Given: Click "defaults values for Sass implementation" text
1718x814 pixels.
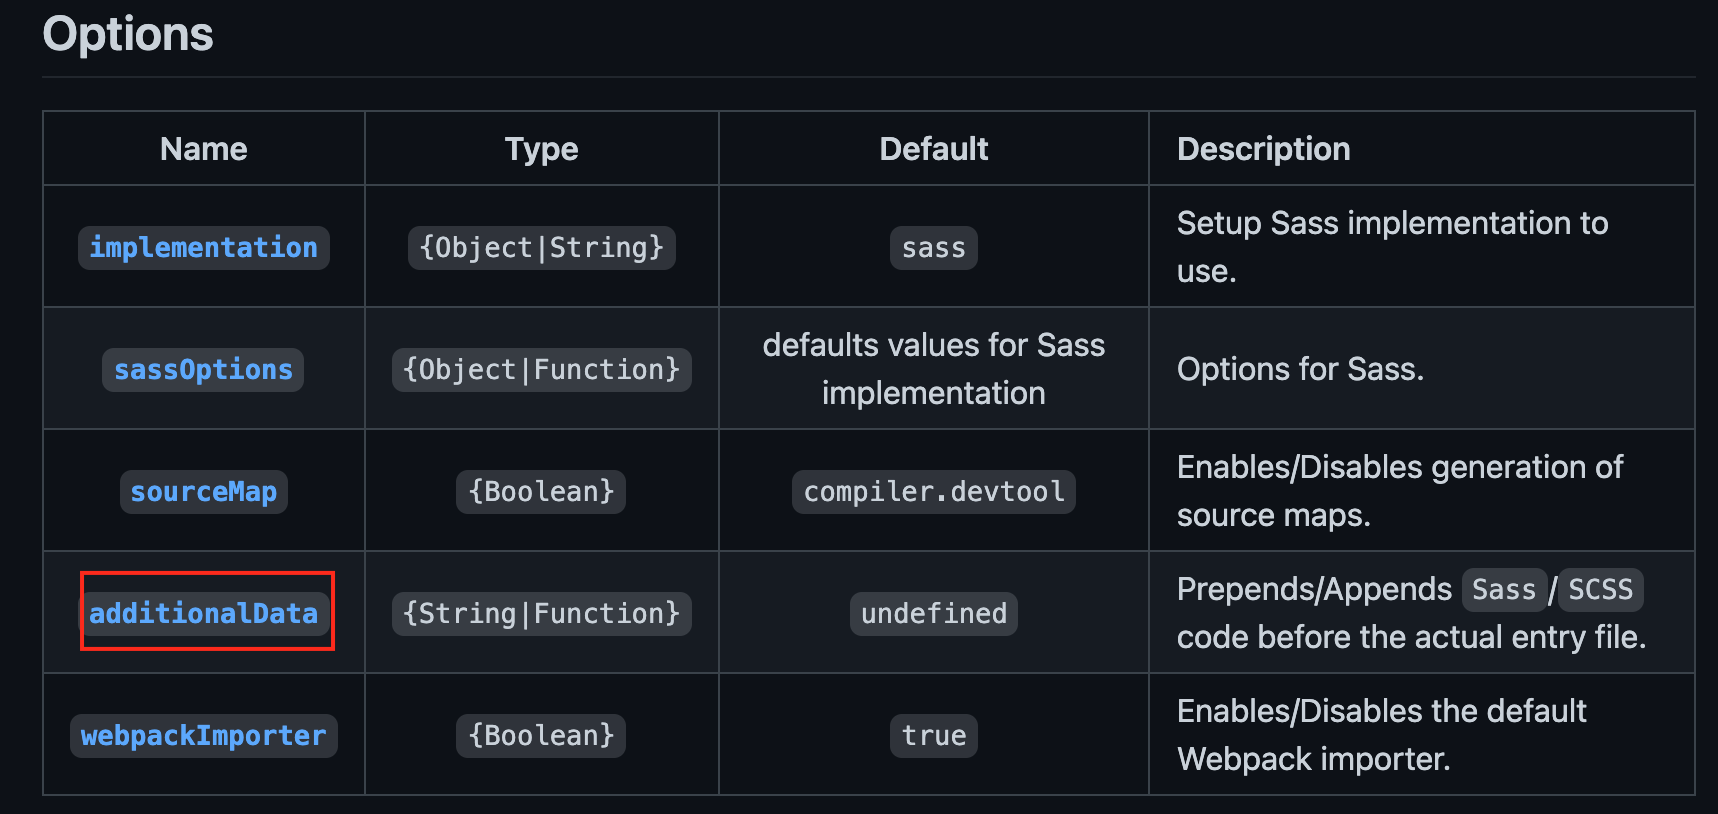Looking at the screenshot, I should [933, 369].
